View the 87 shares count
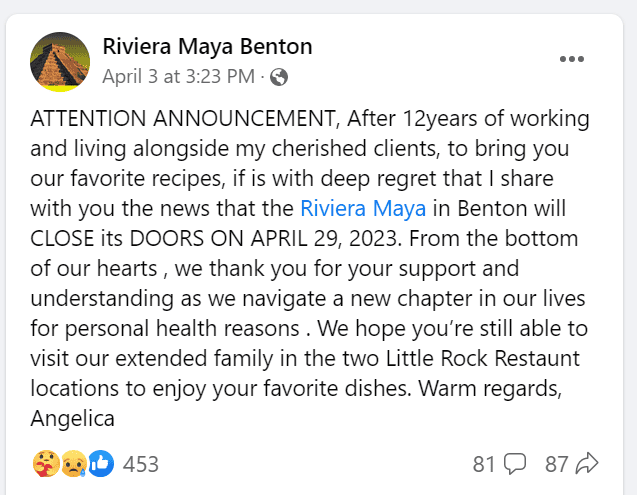Image resolution: width=637 pixels, height=495 pixels. [x=557, y=464]
